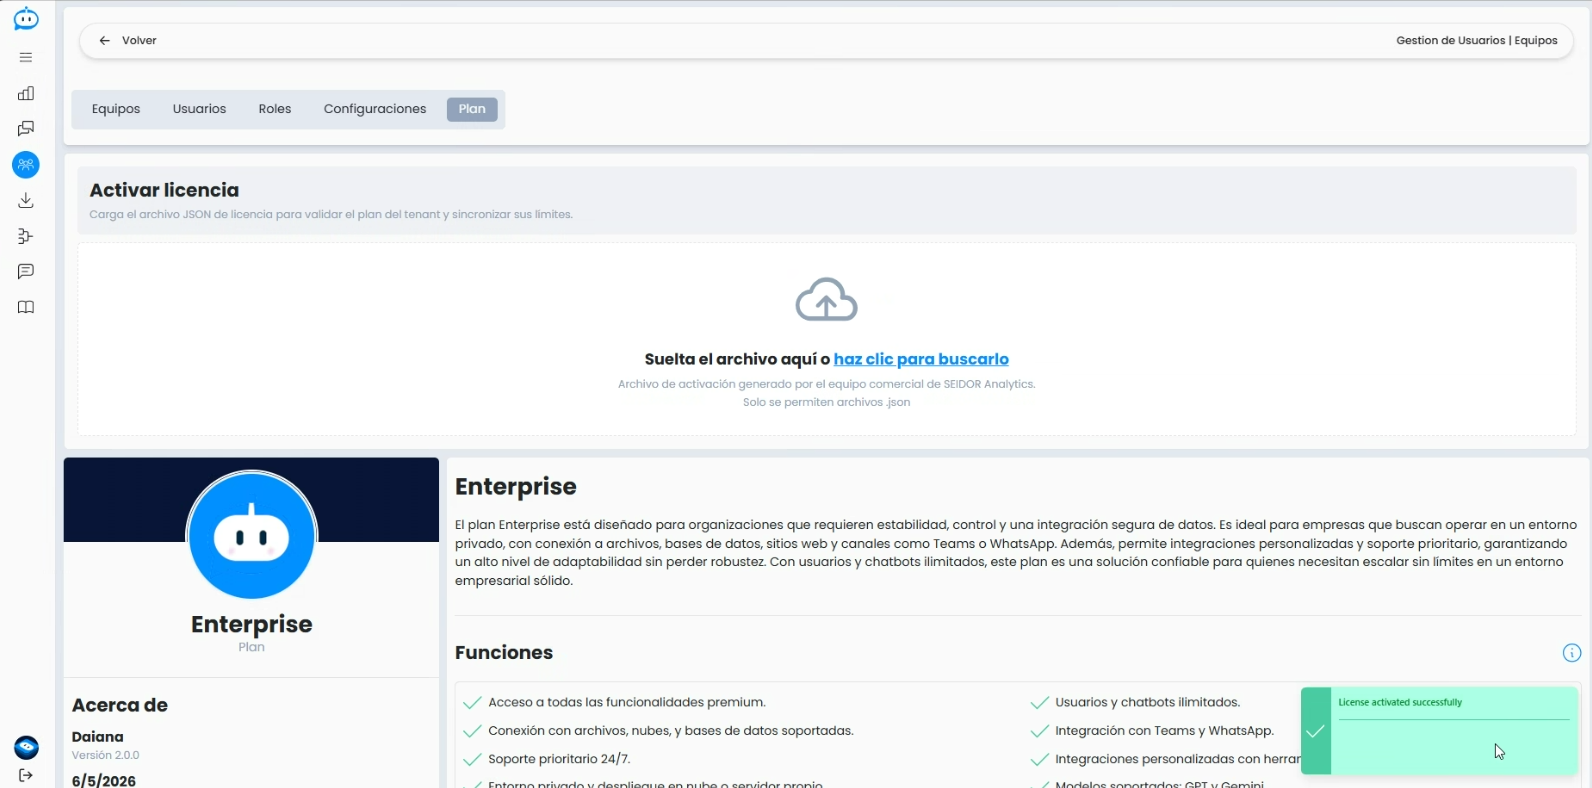Click the logout icon in sidebar
1592x788 pixels.
pyautogui.click(x=26, y=775)
